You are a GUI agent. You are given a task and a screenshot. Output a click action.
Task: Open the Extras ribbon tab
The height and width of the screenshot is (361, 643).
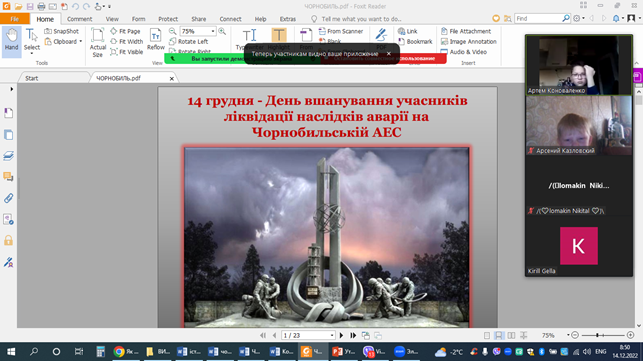tap(287, 19)
